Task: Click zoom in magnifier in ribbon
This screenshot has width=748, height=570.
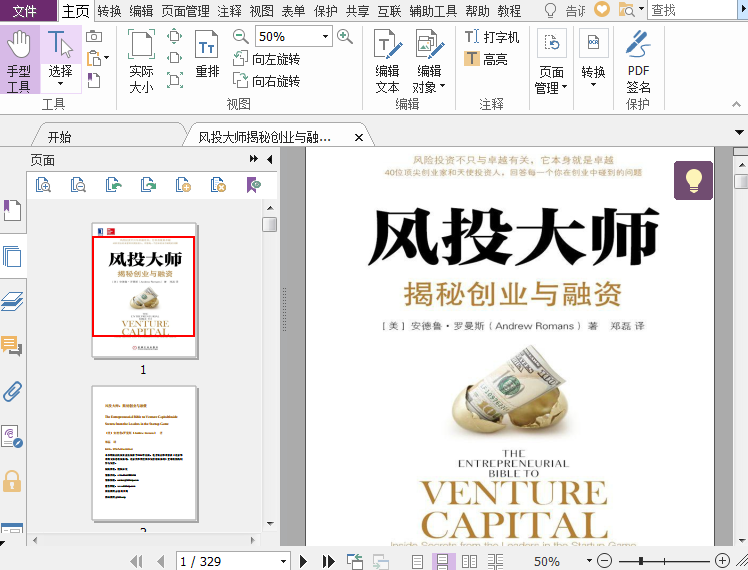Action: click(344, 37)
